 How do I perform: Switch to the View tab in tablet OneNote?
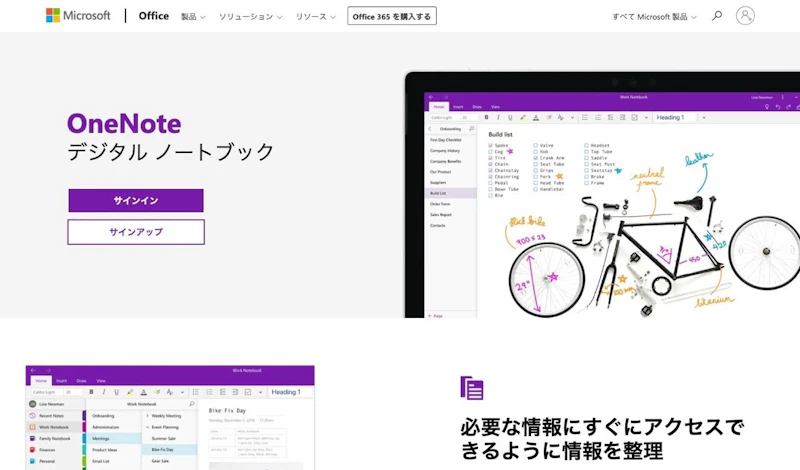coord(495,107)
